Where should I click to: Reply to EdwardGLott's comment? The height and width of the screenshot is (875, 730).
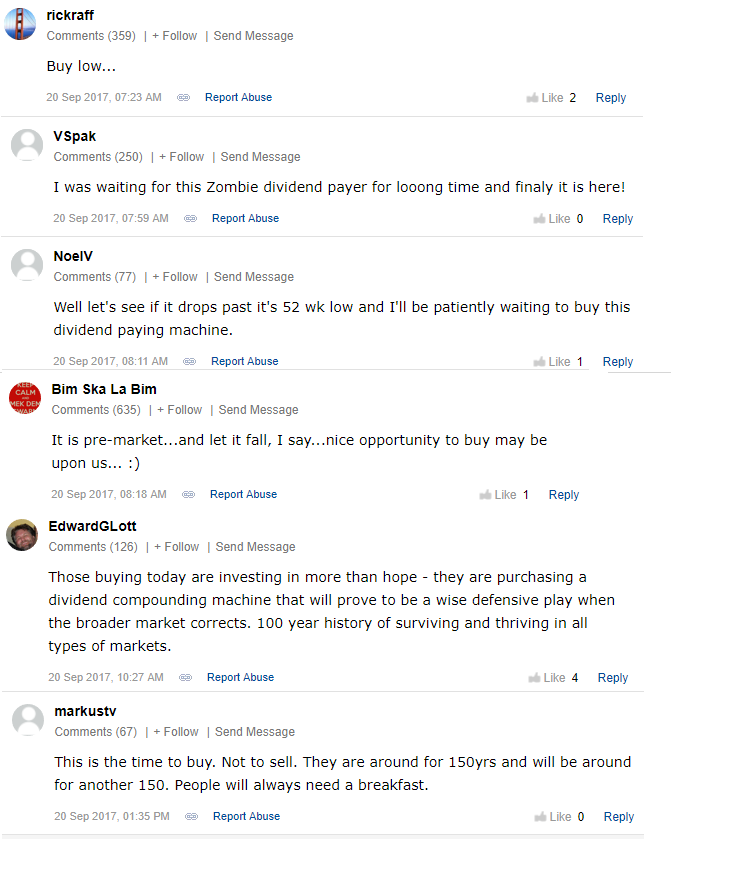613,677
